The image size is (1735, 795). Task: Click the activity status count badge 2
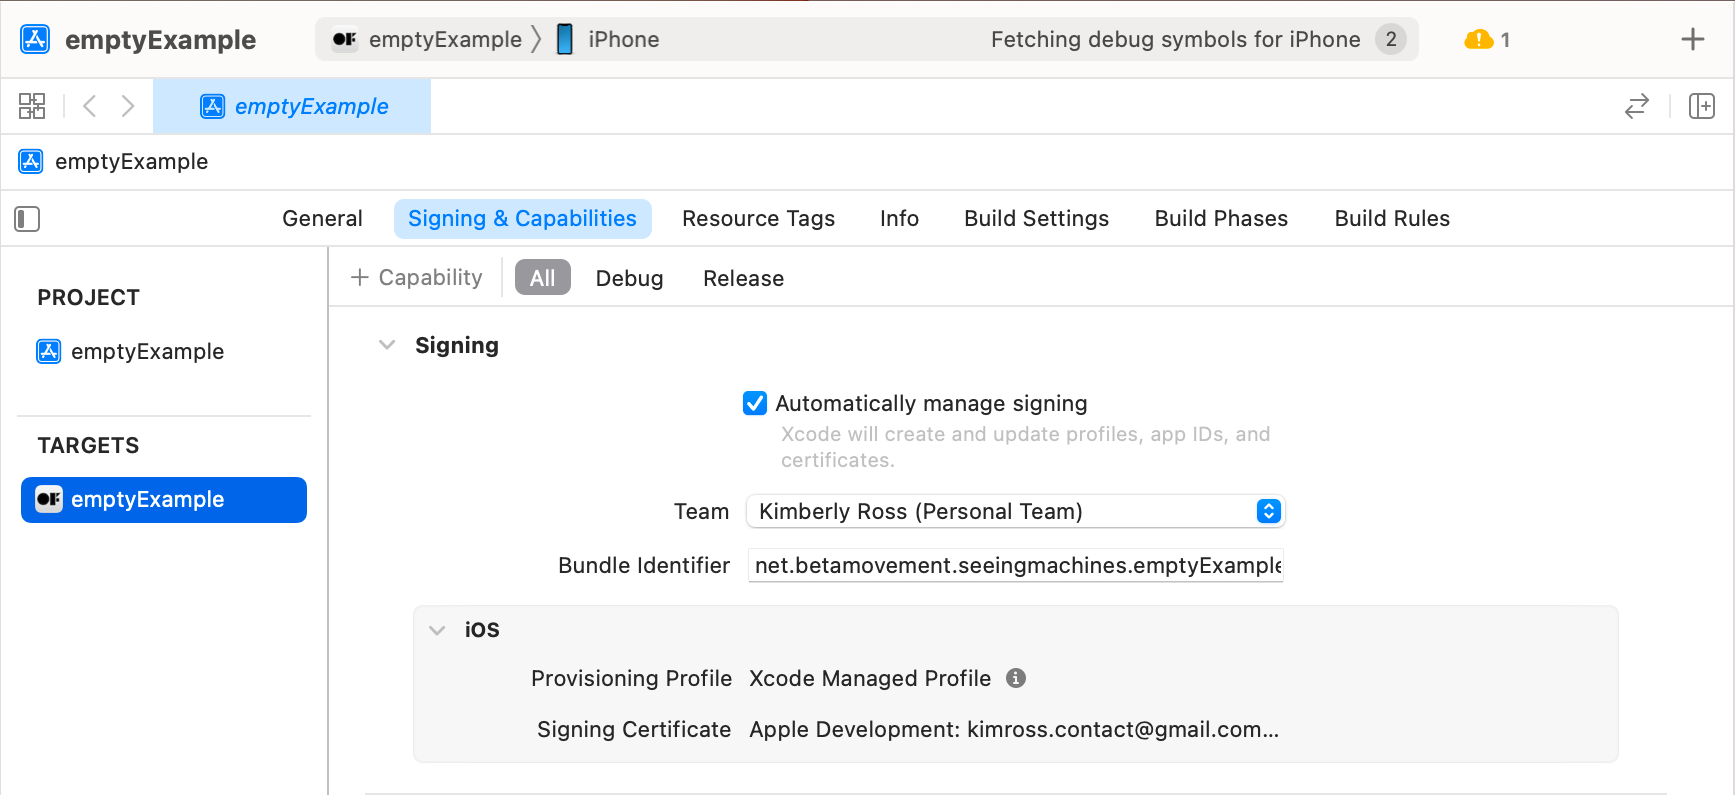1391,39
